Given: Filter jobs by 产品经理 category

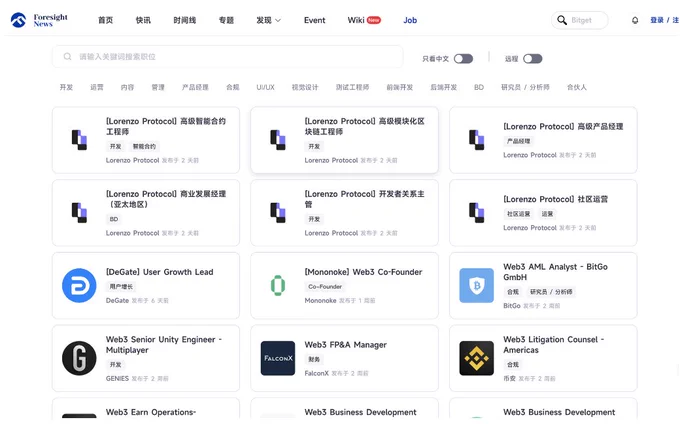Looking at the screenshot, I should [x=195, y=87].
